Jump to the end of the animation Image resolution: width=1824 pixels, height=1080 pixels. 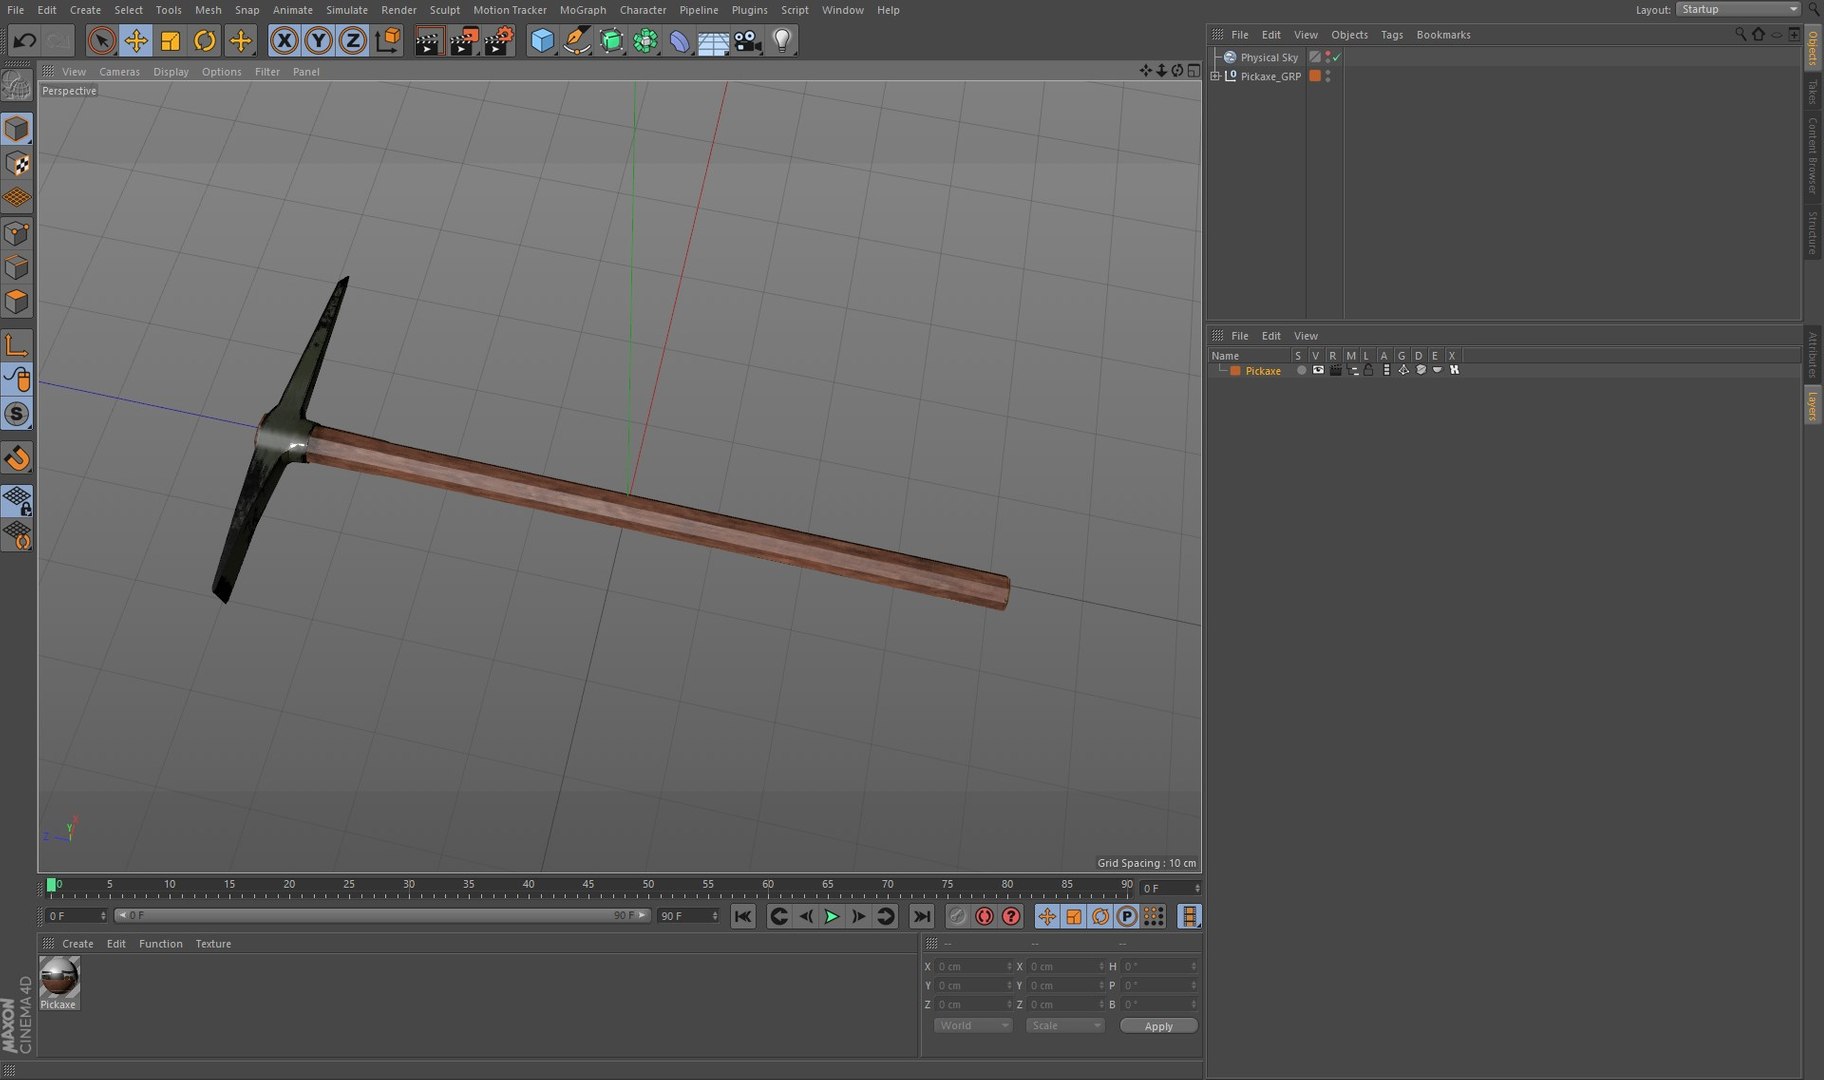[922, 917]
